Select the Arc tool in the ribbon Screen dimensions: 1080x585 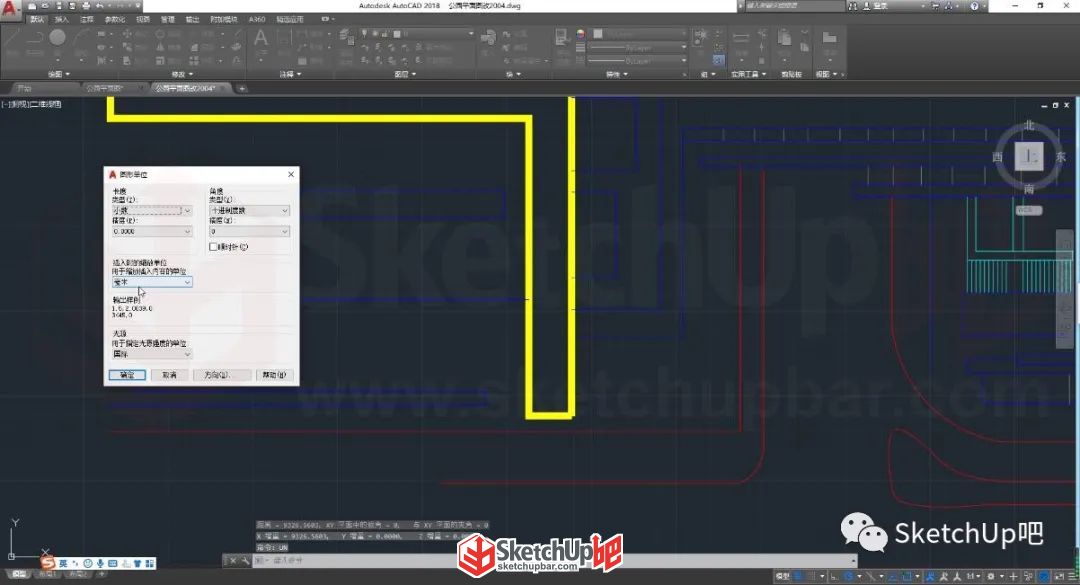coord(81,39)
